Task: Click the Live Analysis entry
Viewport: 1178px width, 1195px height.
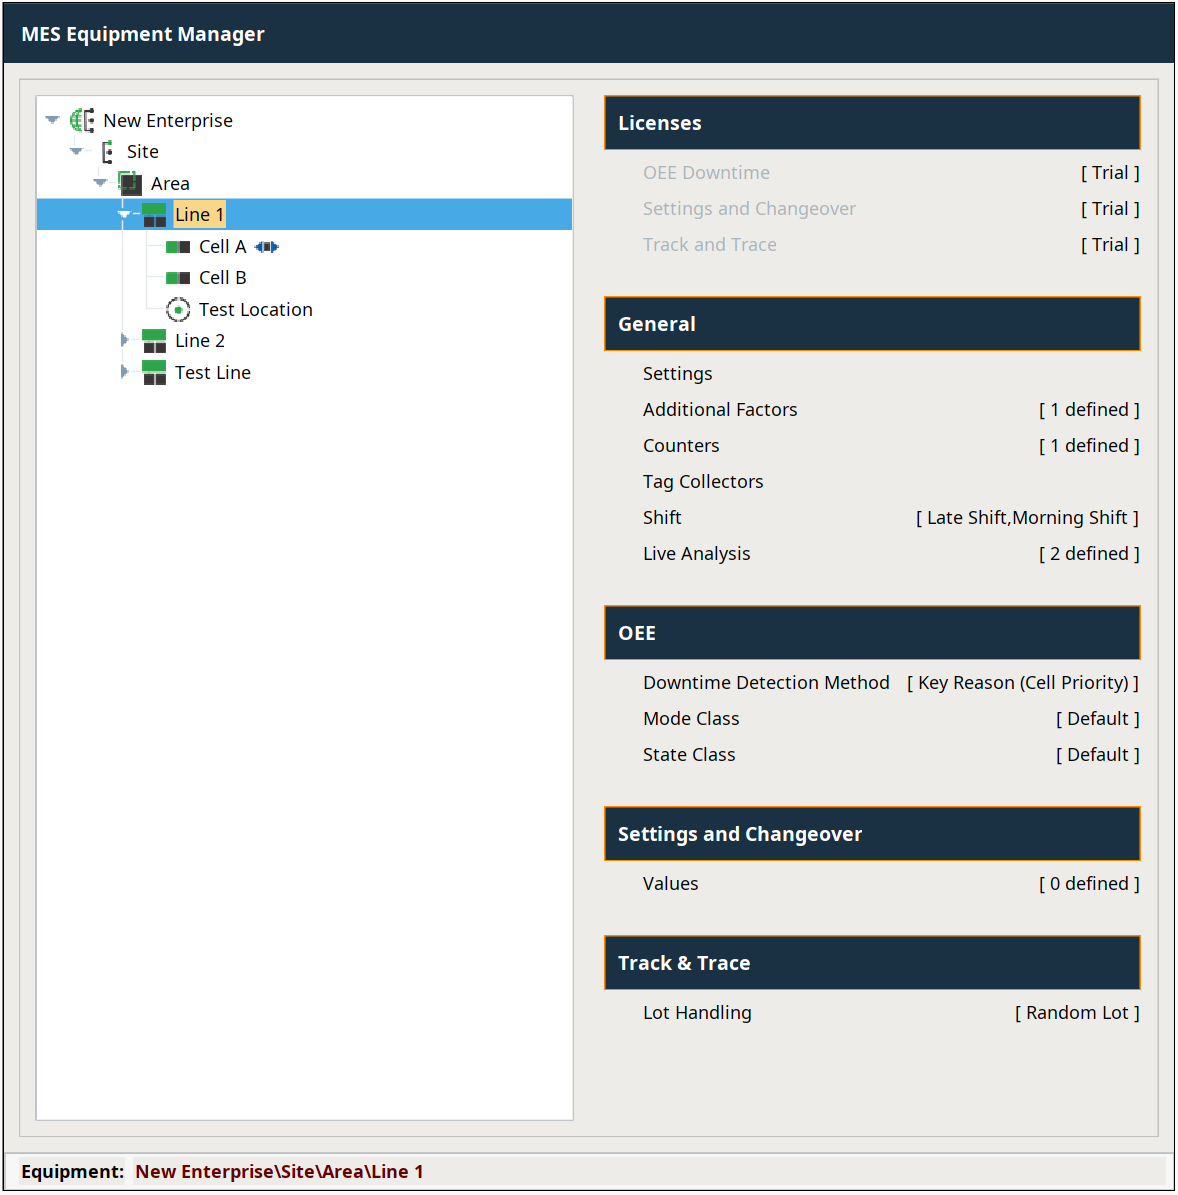Action: coord(696,554)
